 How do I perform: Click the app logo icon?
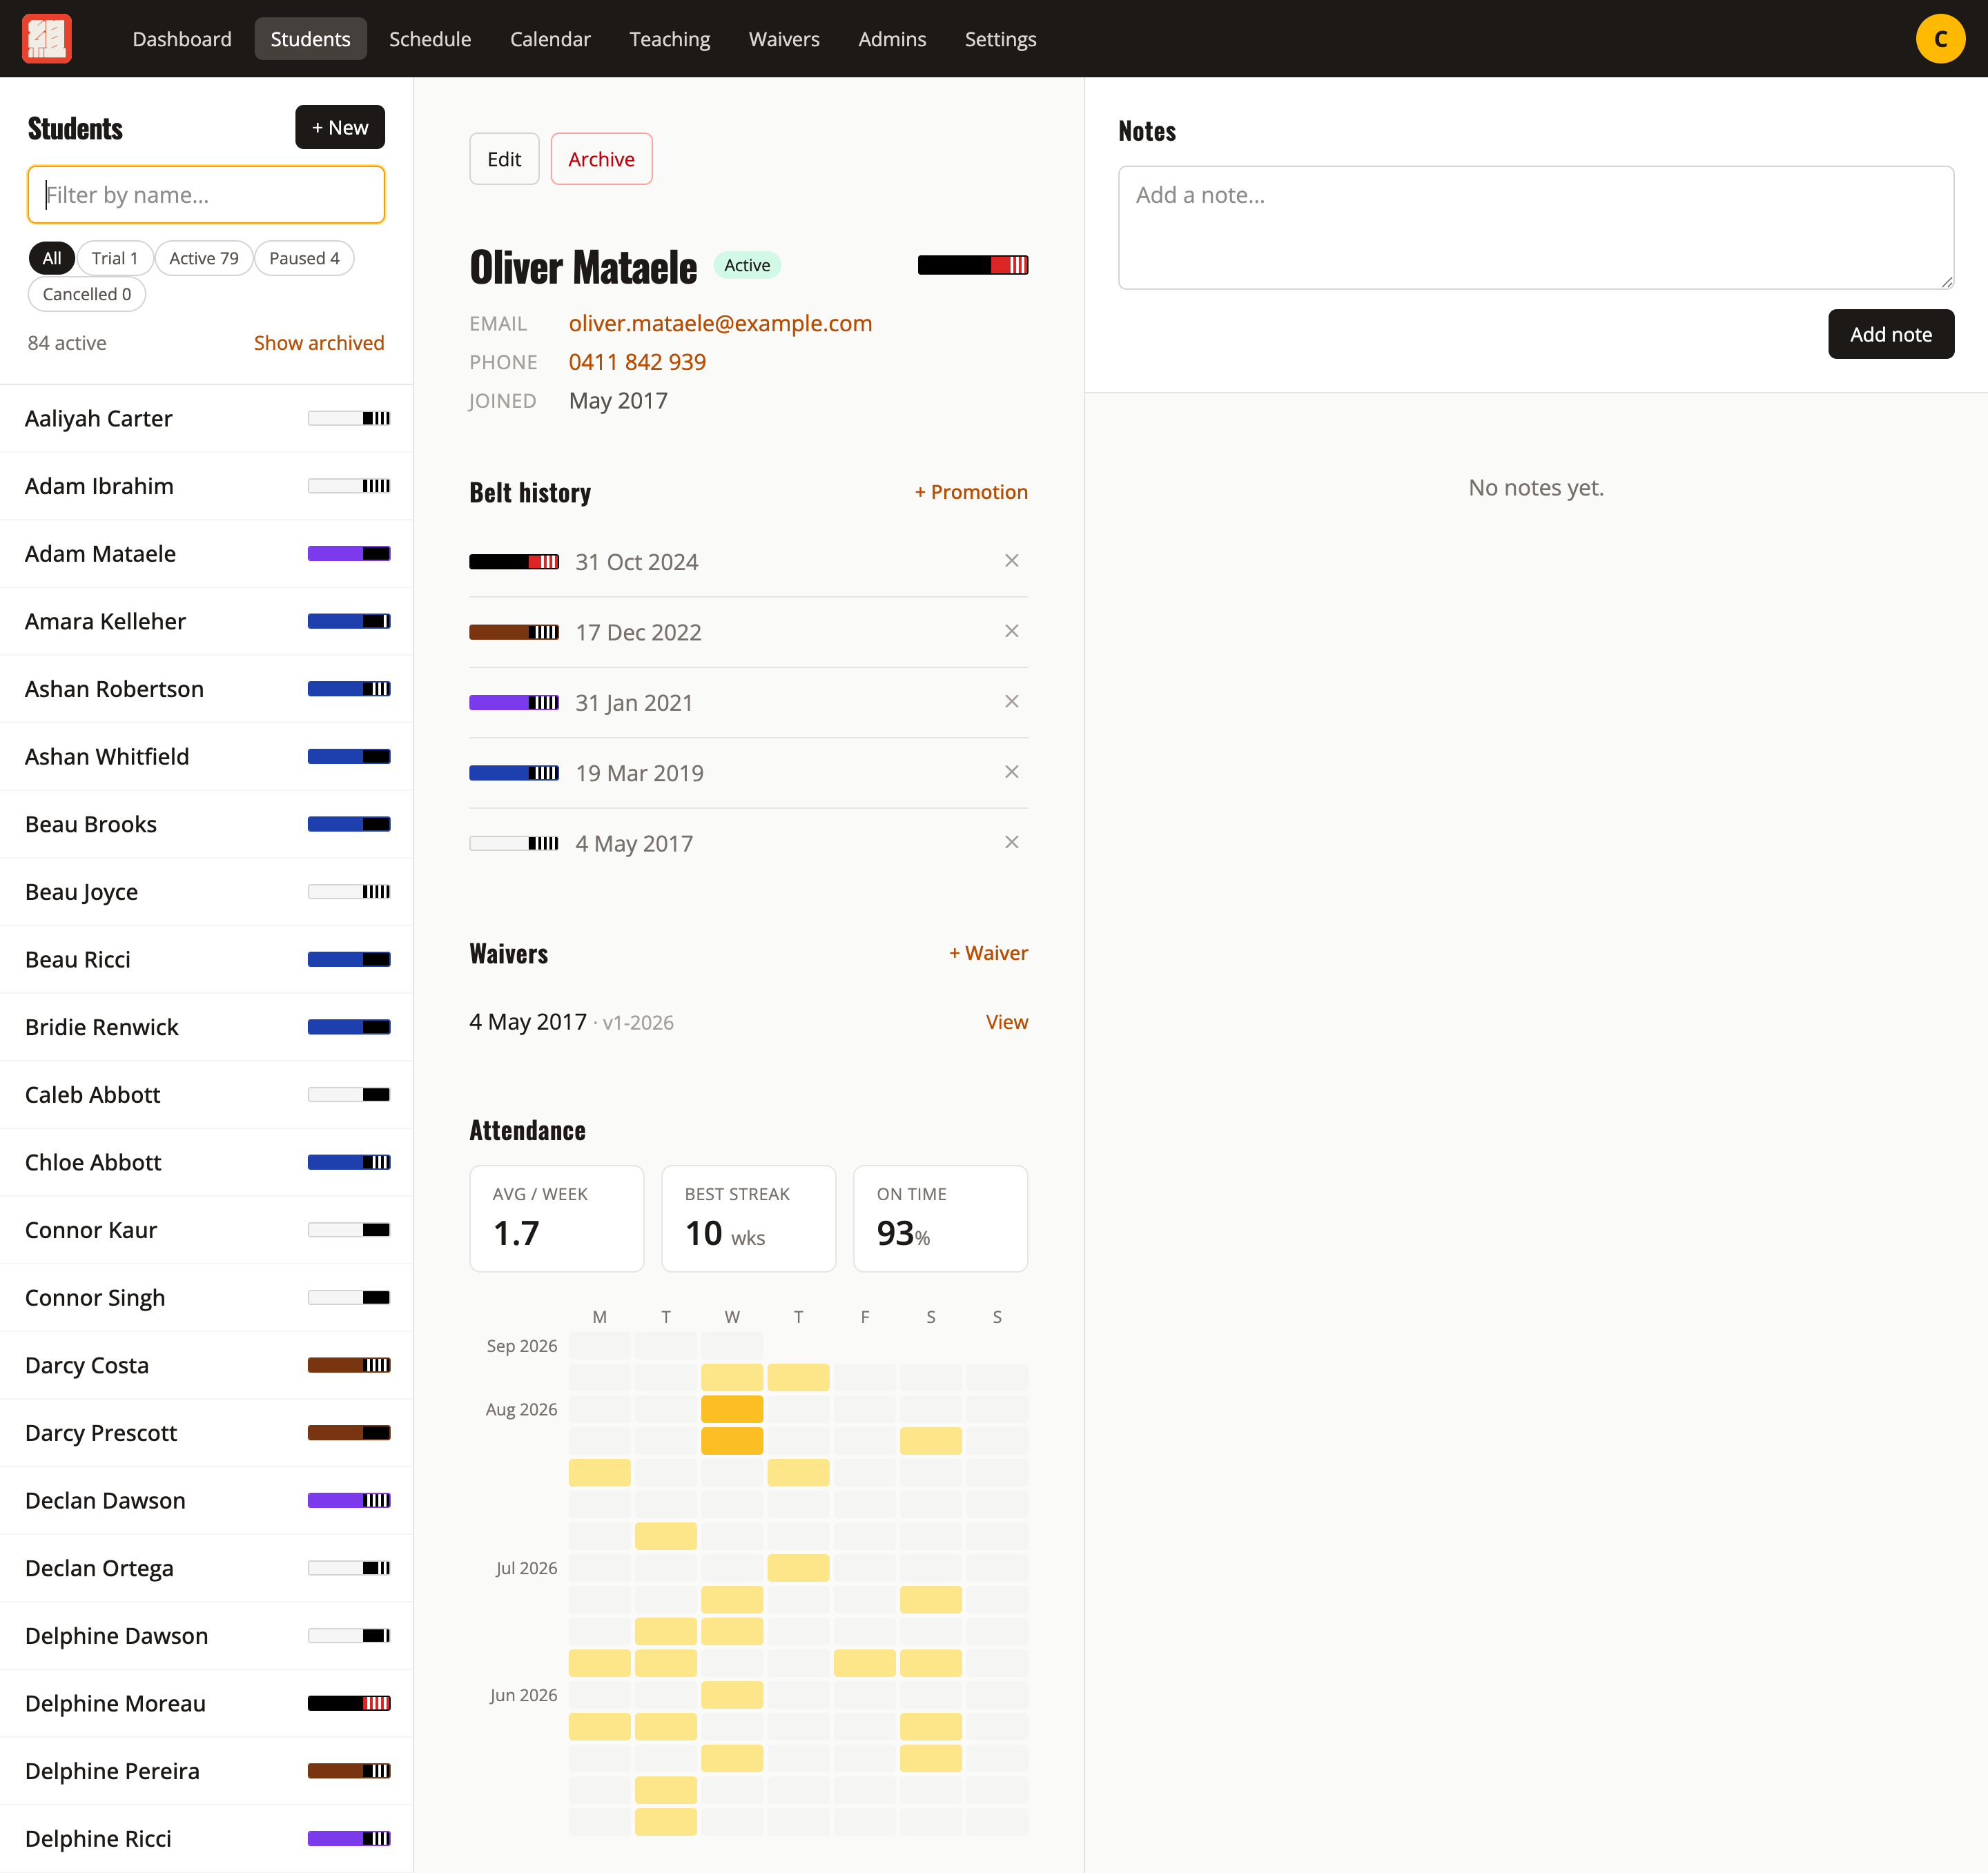pos(47,39)
